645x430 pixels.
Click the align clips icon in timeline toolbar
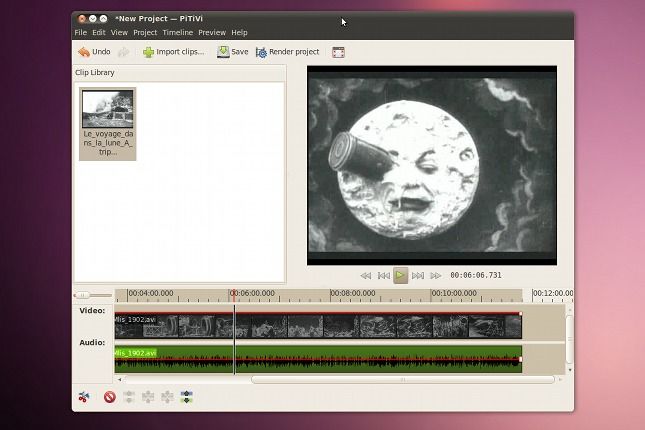[x=186, y=397]
